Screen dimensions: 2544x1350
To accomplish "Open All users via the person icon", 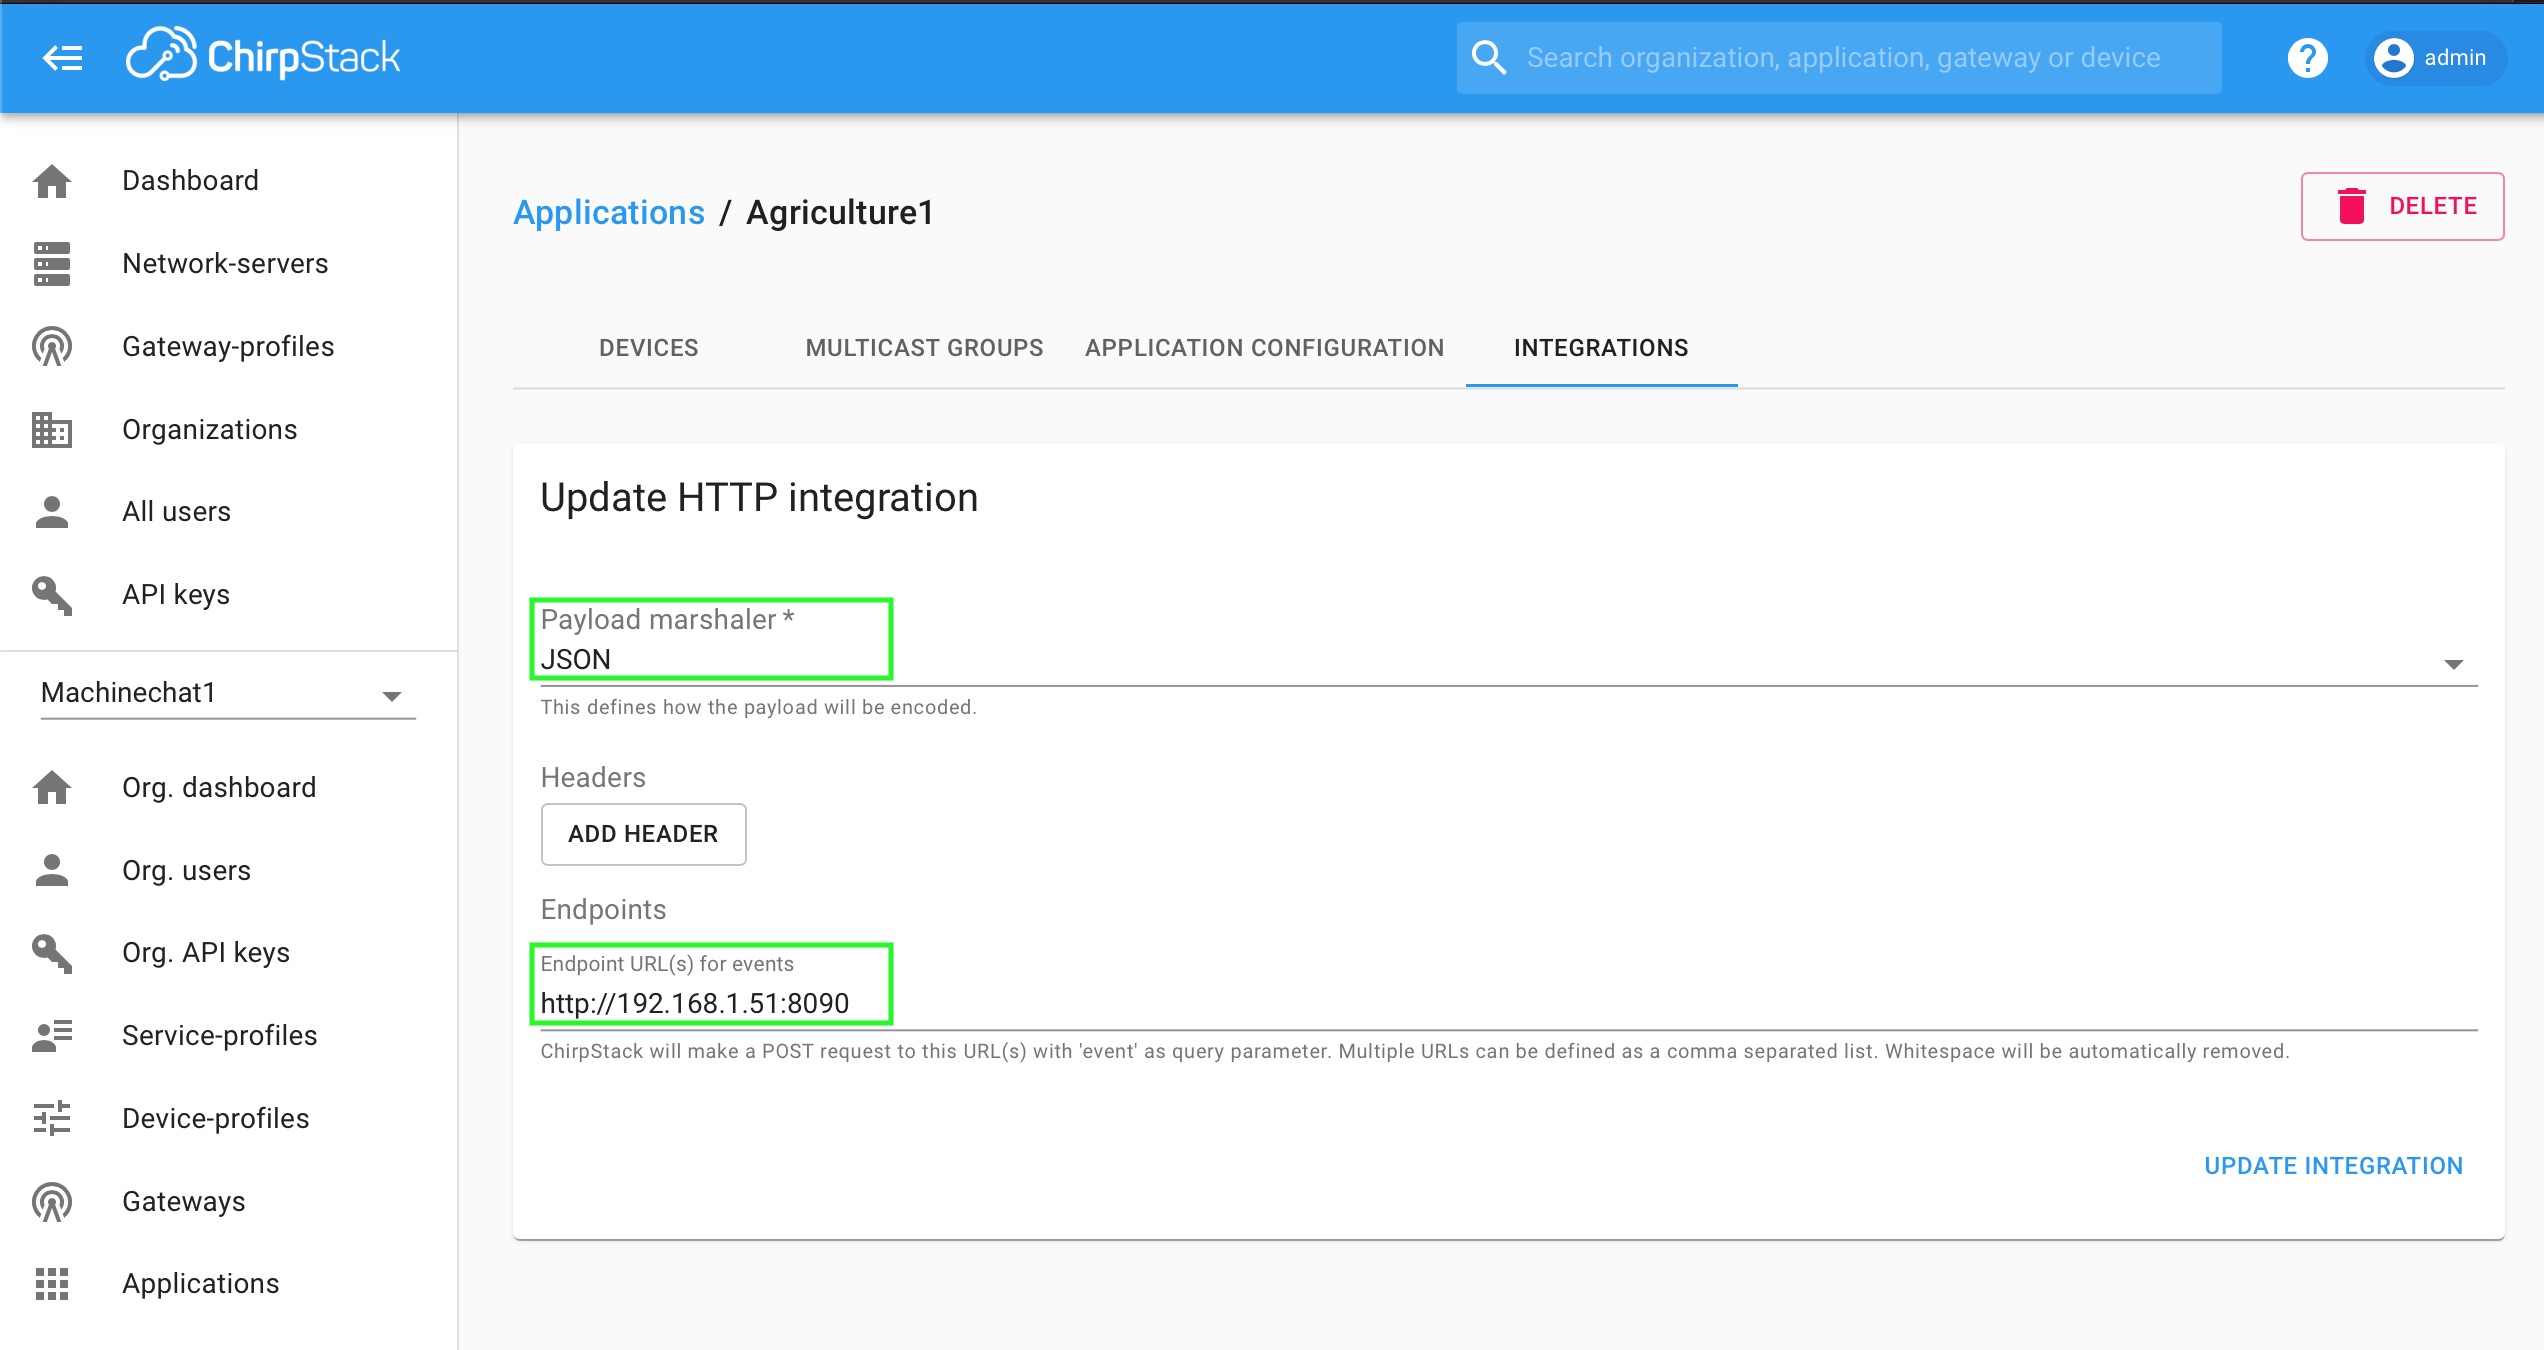I will (52, 511).
